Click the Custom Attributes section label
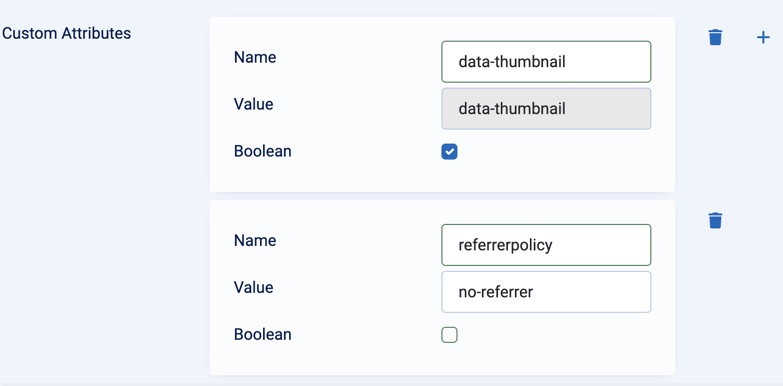 [x=66, y=33]
